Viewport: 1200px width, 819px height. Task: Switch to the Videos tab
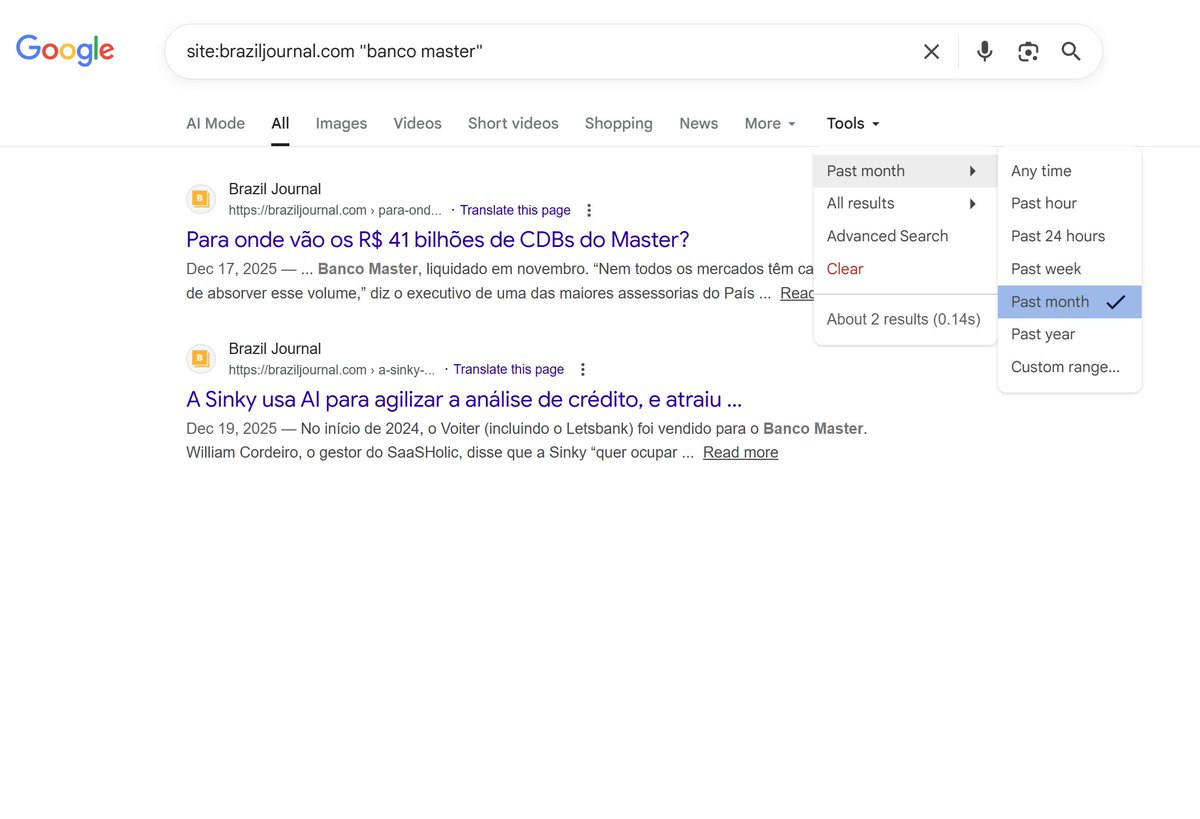417,123
